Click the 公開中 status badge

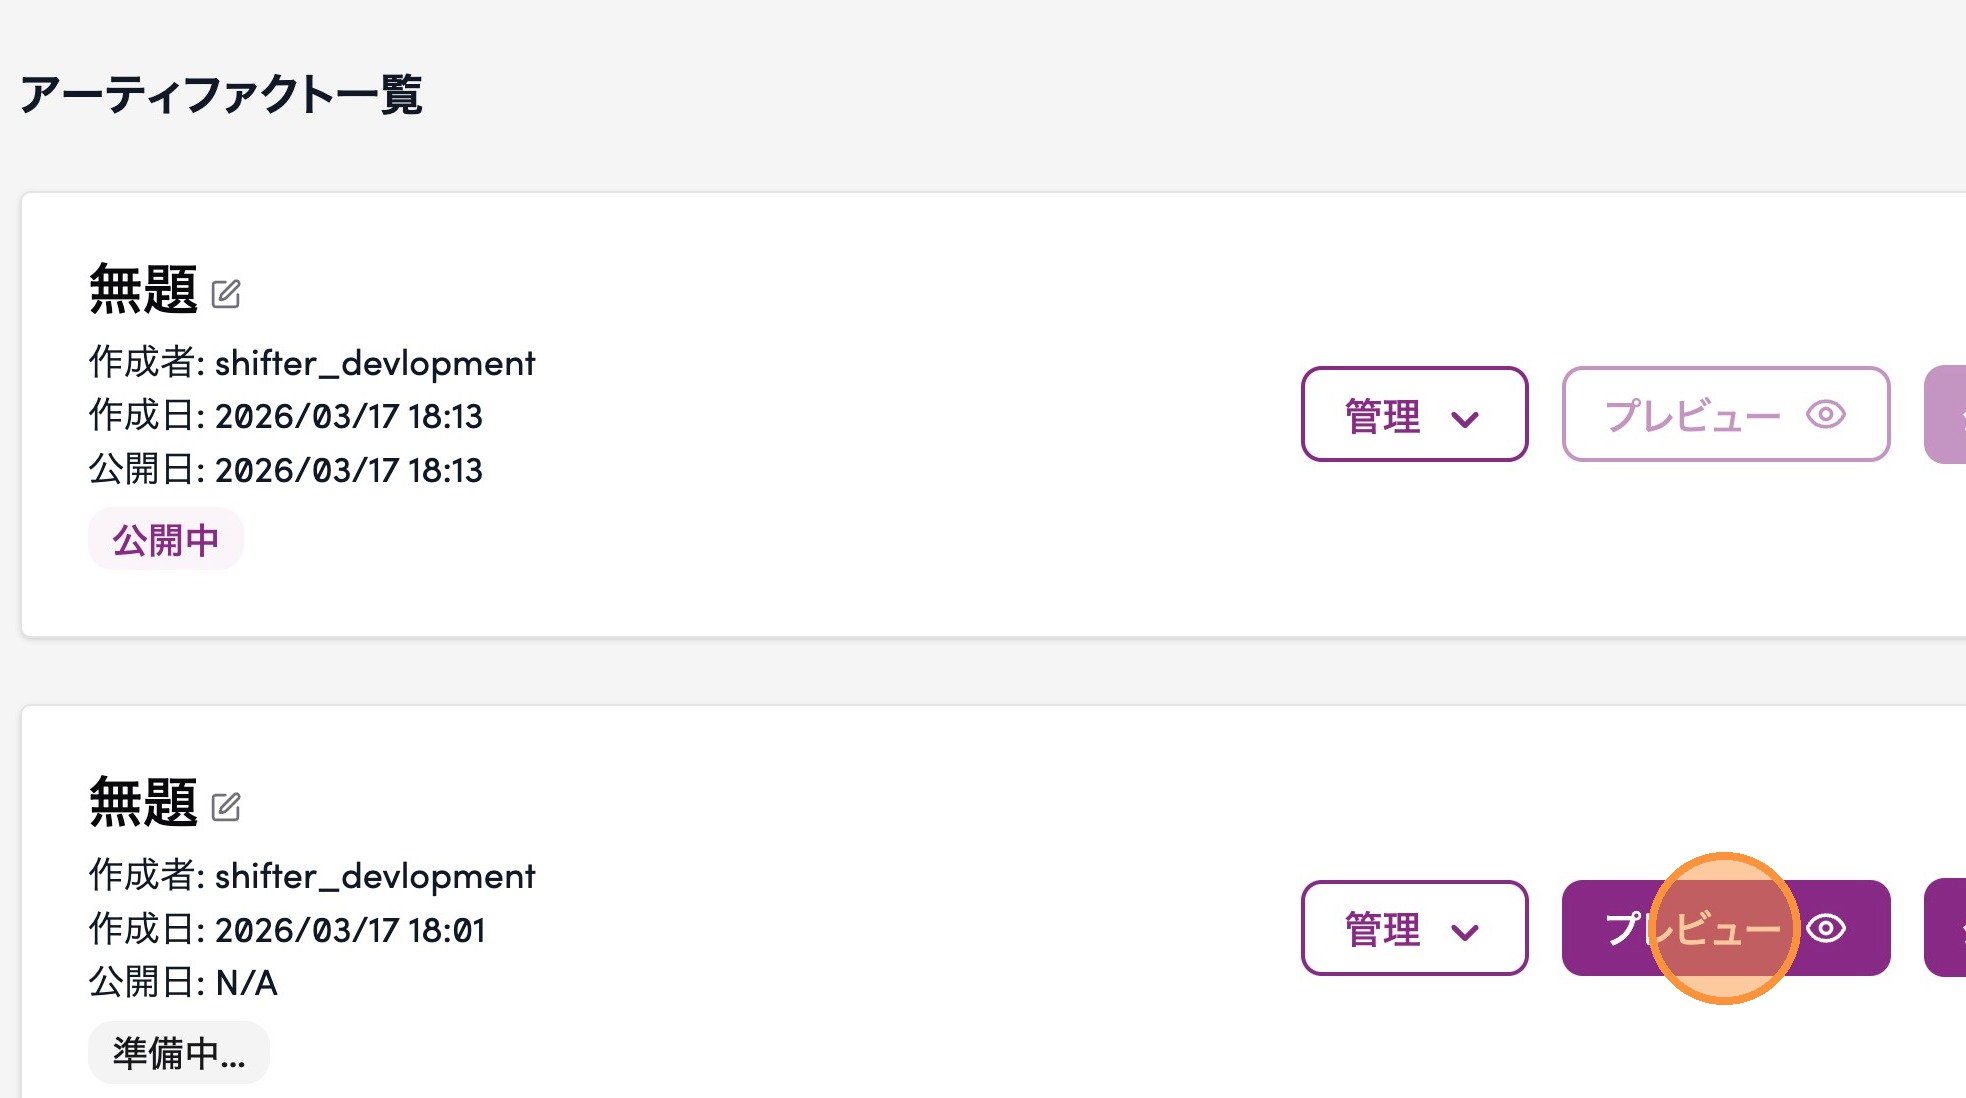click(166, 540)
